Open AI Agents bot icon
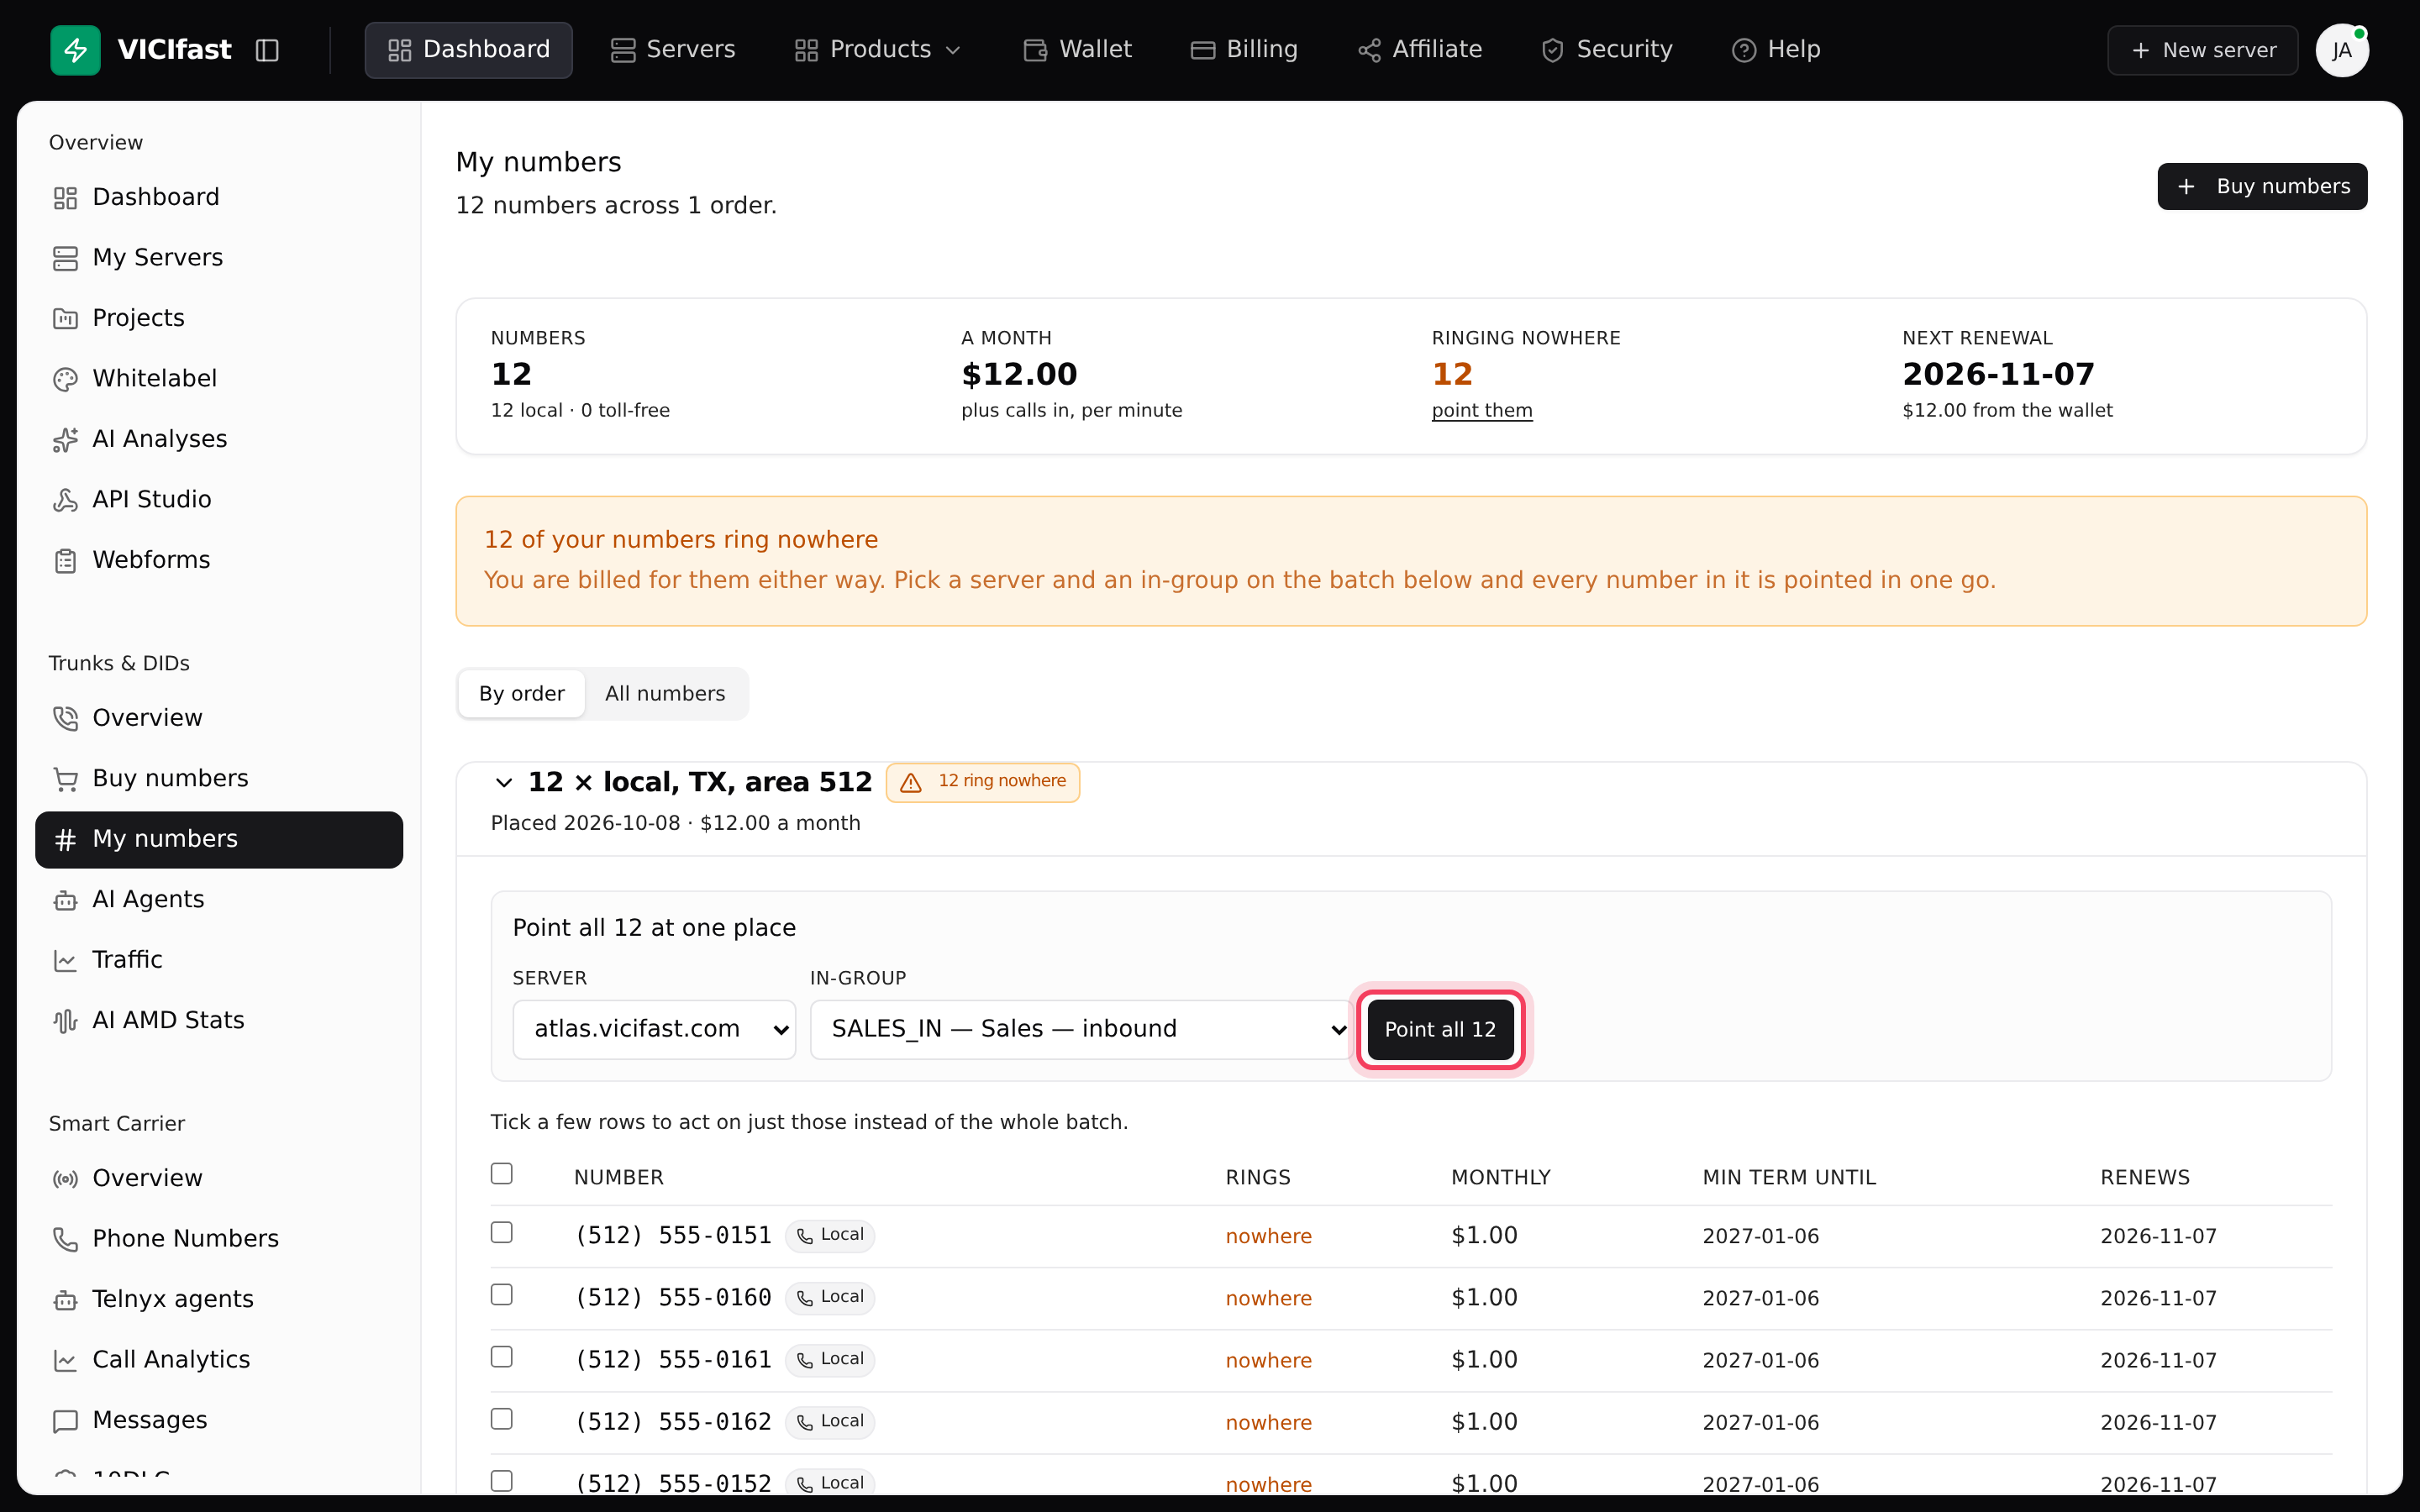Screen dimensions: 2420x1512 tap(65, 900)
